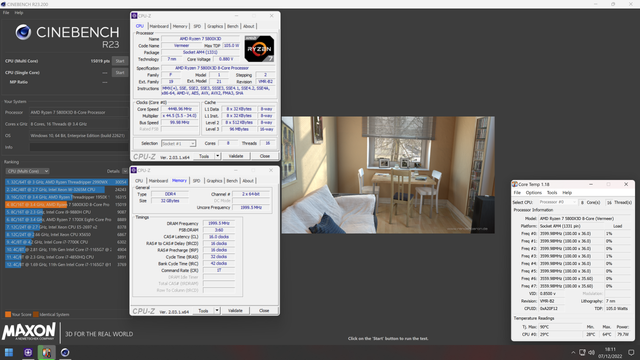Screen dimensions: 640x360
Task: Expand Tools dropdown arrow in bottom CPU-Z
Action: pyautogui.click(x=217, y=311)
